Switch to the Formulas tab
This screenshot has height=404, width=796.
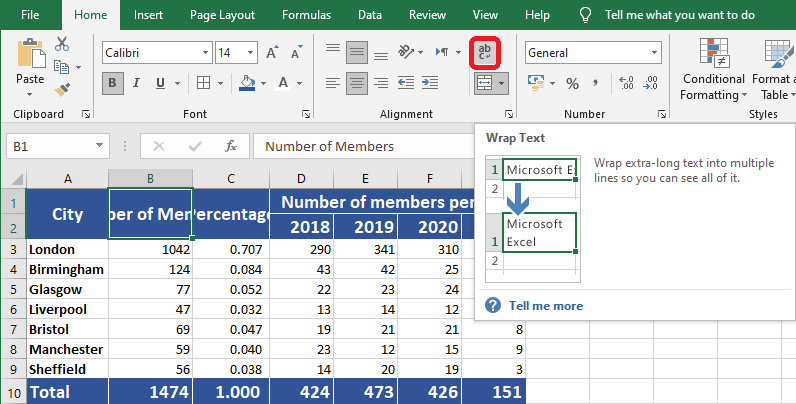point(307,15)
